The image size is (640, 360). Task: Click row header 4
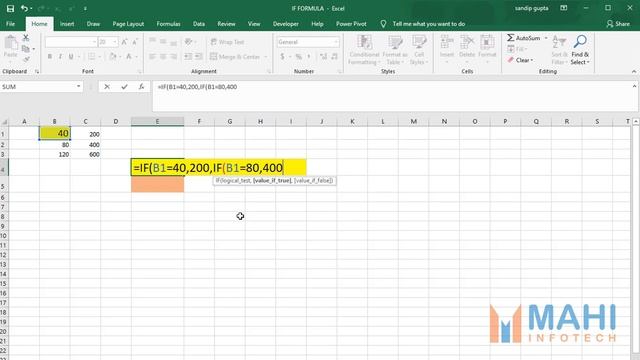click(x=4, y=168)
